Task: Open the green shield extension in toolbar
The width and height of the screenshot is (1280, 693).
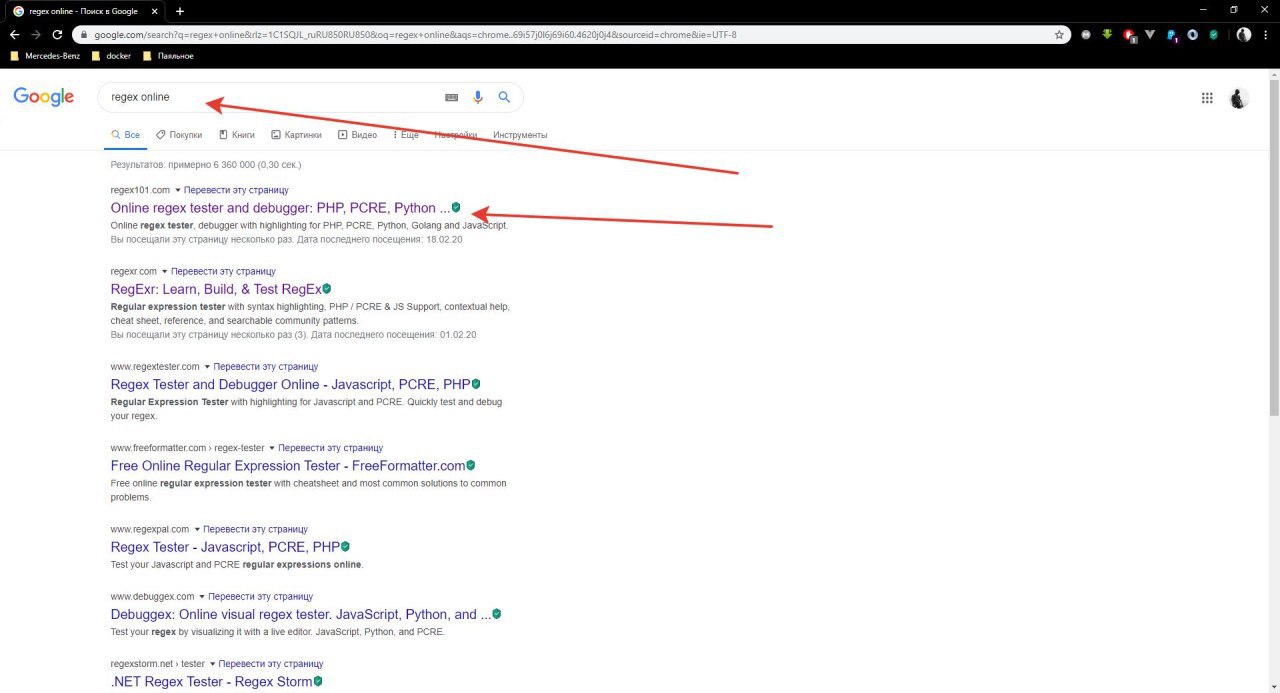Action: 1213,34
